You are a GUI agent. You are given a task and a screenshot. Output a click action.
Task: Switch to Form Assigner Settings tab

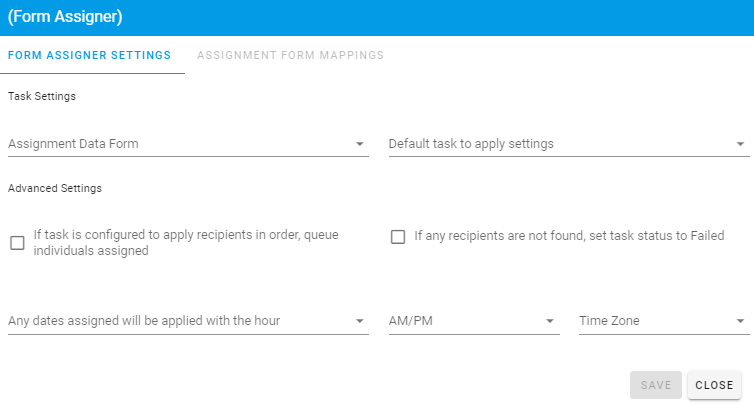click(89, 55)
